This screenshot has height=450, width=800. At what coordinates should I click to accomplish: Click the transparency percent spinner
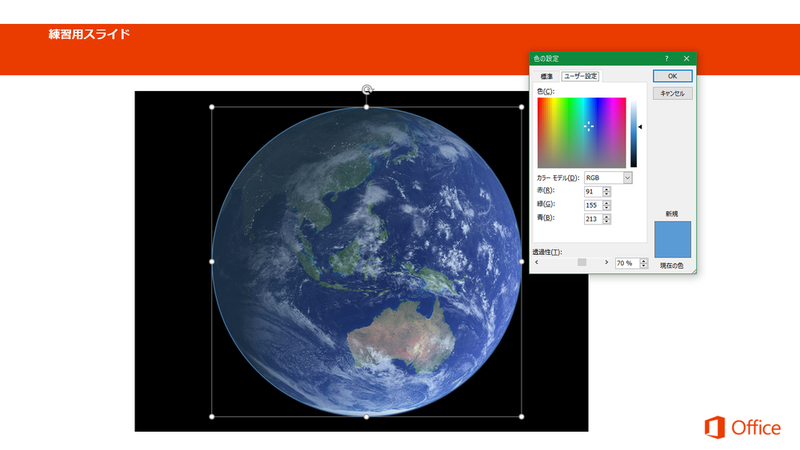(x=643, y=262)
